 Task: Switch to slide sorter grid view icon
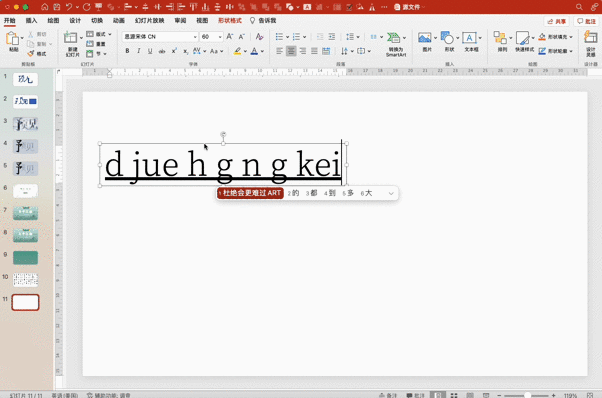[x=454, y=395]
